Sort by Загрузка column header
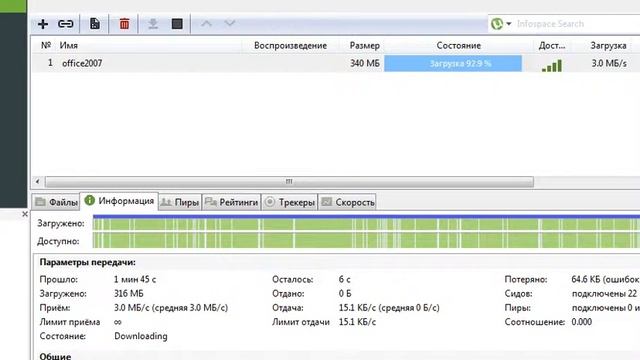Viewport: 640px width, 360px height. click(608, 46)
